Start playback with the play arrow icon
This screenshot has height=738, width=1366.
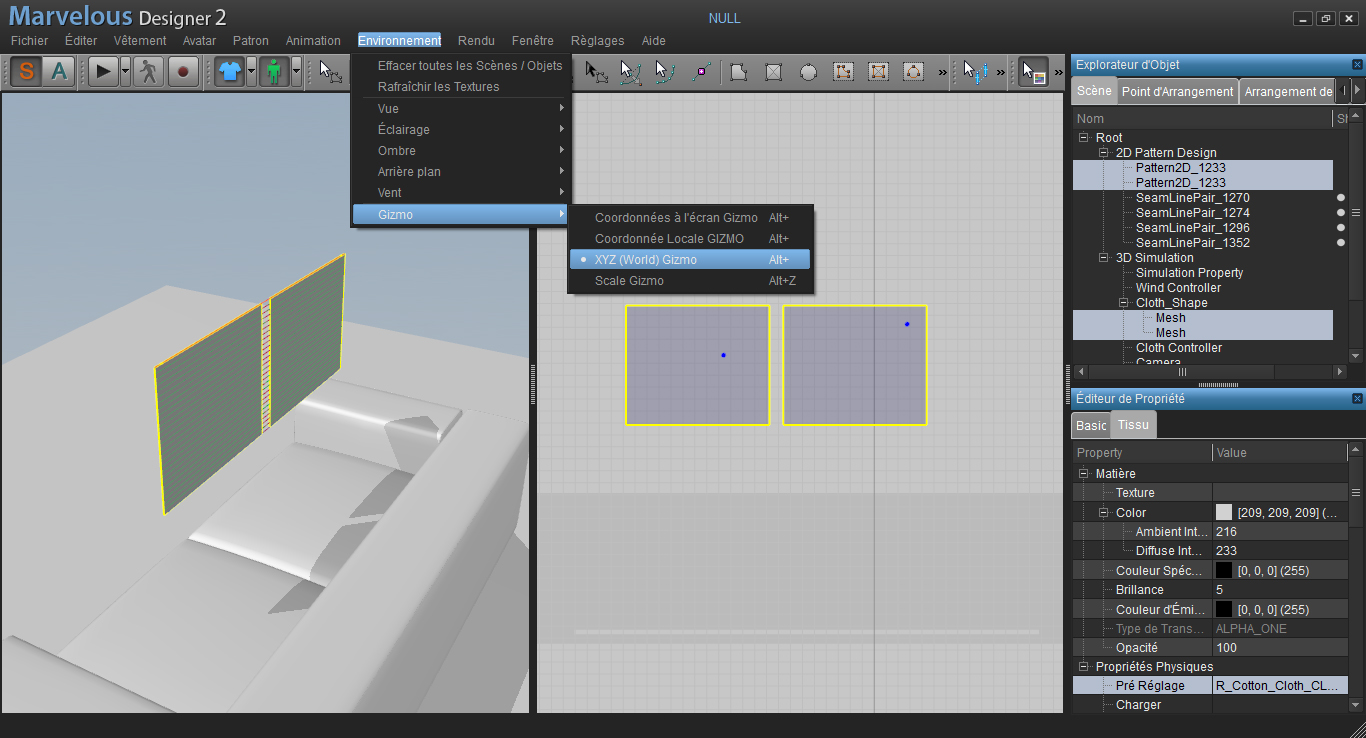click(x=103, y=71)
